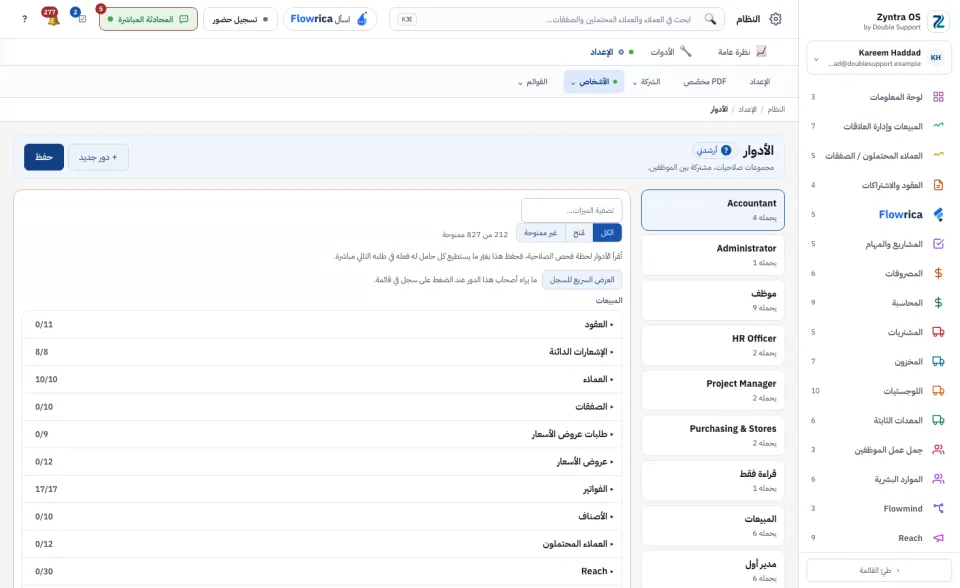Select the HR Officer role card

(713, 345)
